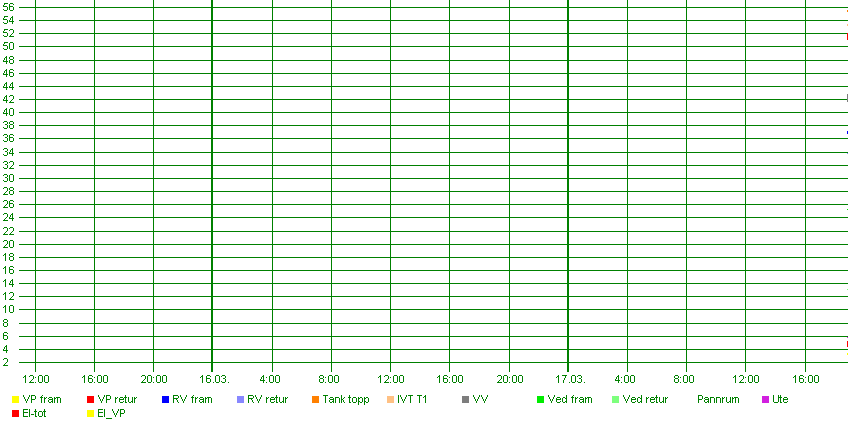The width and height of the screenshot is (848, 426).
Task: Select the 'Ved retur' legend label
Action: pos(645,400)
